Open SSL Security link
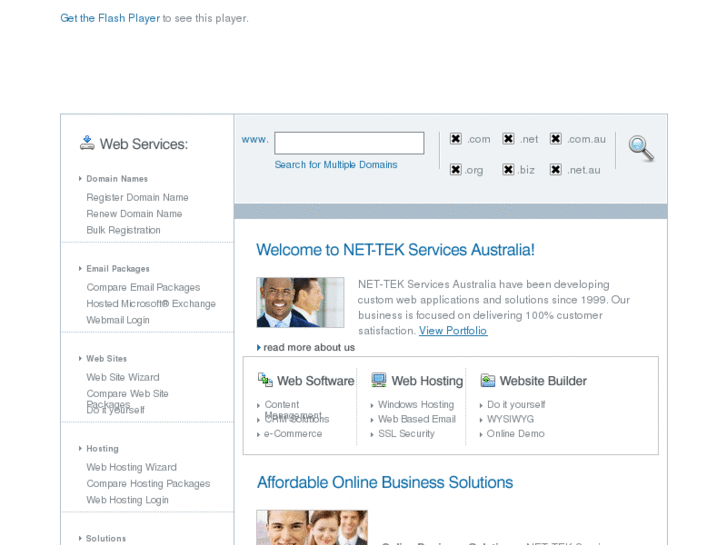The width and height of the screenshot is (727, 545). pyautogui.click(x=406, y=434)
